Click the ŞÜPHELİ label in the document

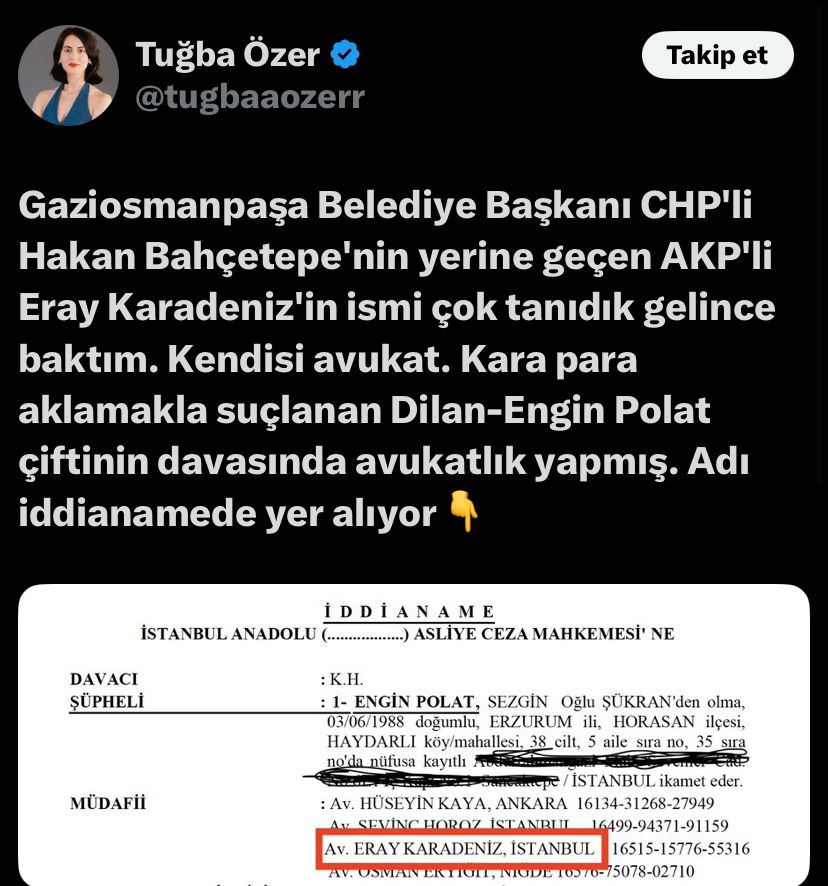coord(107,701)
